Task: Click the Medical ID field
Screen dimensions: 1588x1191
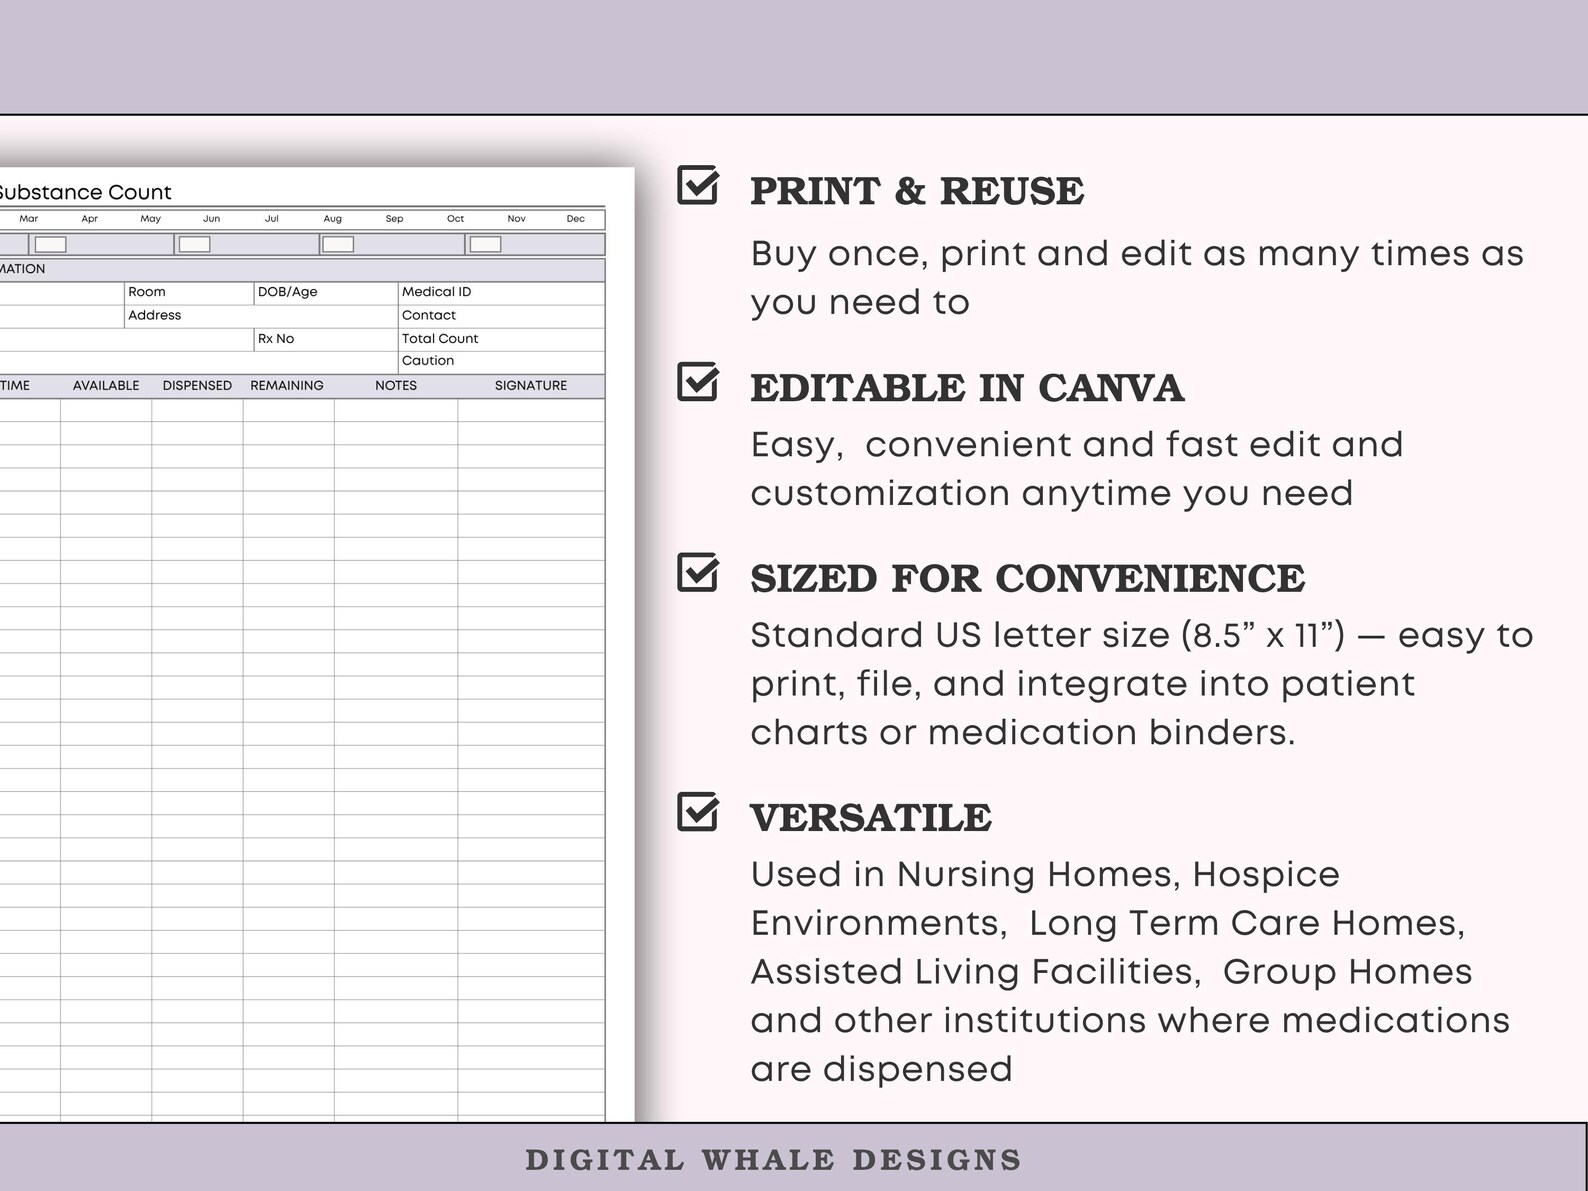Action: [501, 292]
